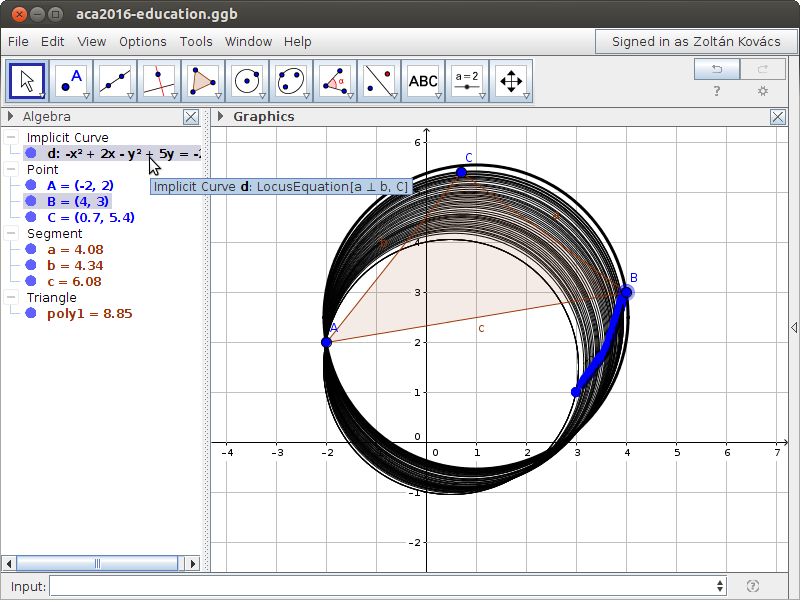
Task: Select the Insert Text ABC tool
Action: coord(423,81)
